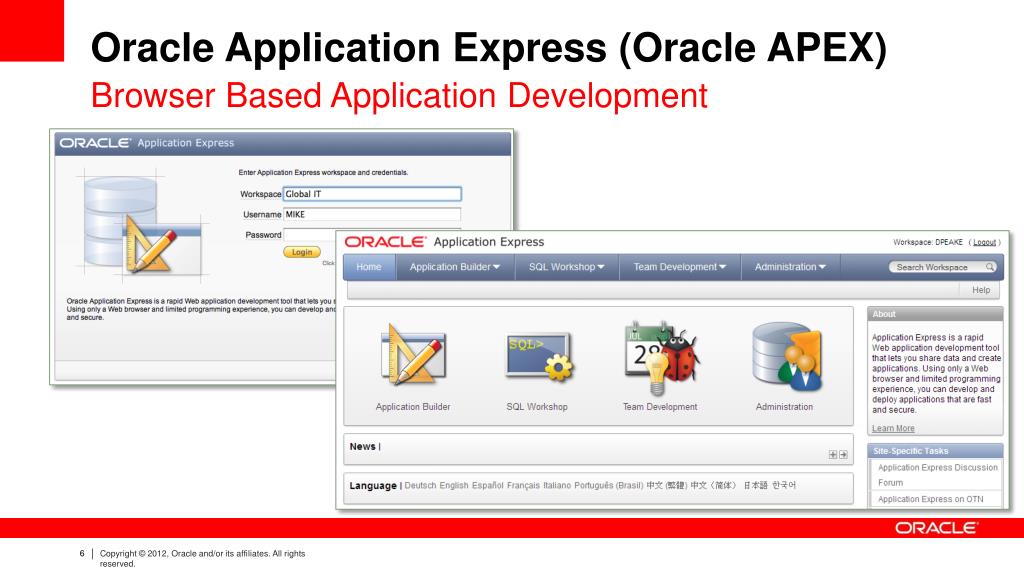Click the arrow icon in News panel
Screen dimensions: 1024x576
843,455
